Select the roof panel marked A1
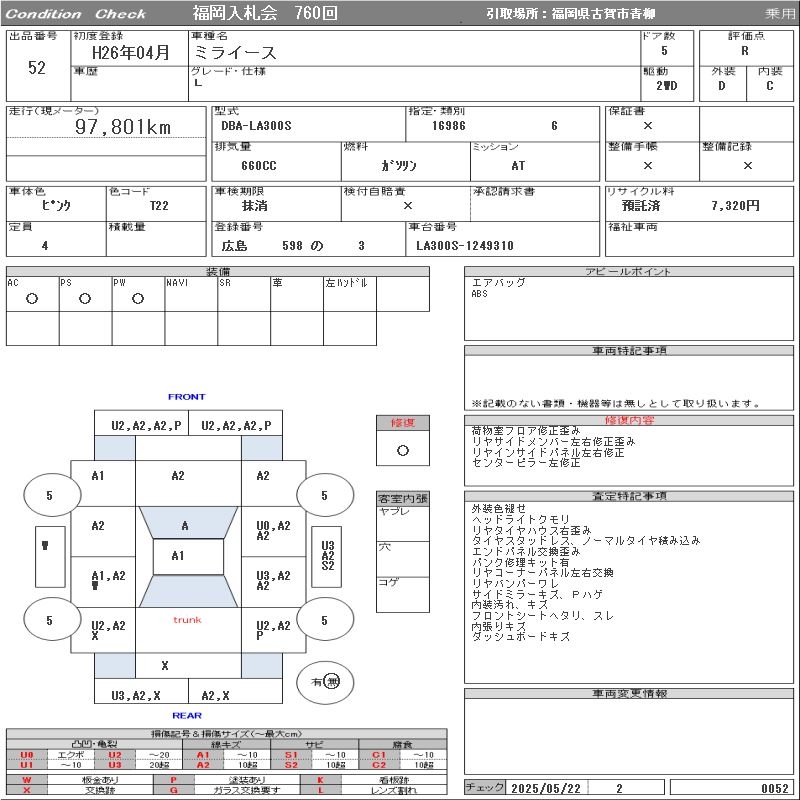The height and width of the screenshot is (800, 800). click(x=179, y=556)
